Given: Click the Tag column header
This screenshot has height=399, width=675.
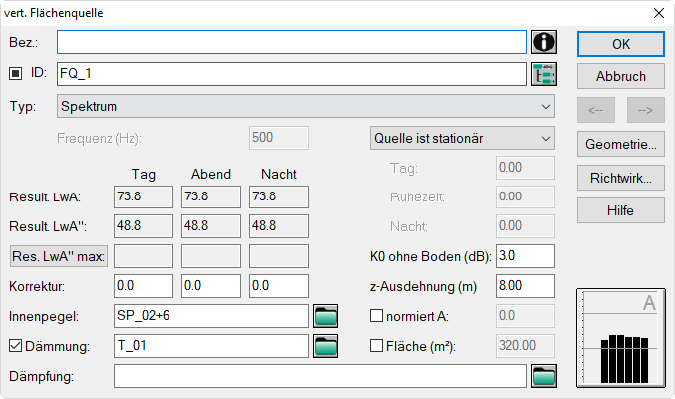Looking at the screenshot, I should point(144,174).
